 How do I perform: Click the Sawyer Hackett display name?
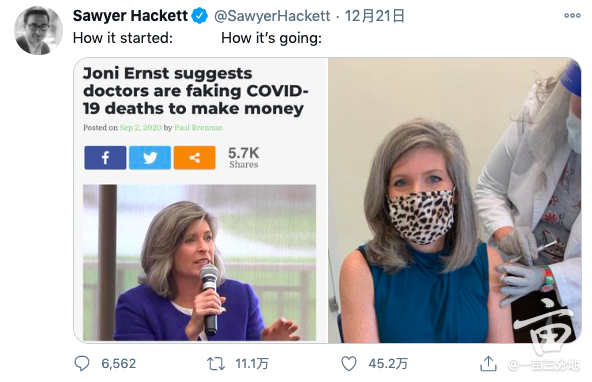(x=130, y=16)
